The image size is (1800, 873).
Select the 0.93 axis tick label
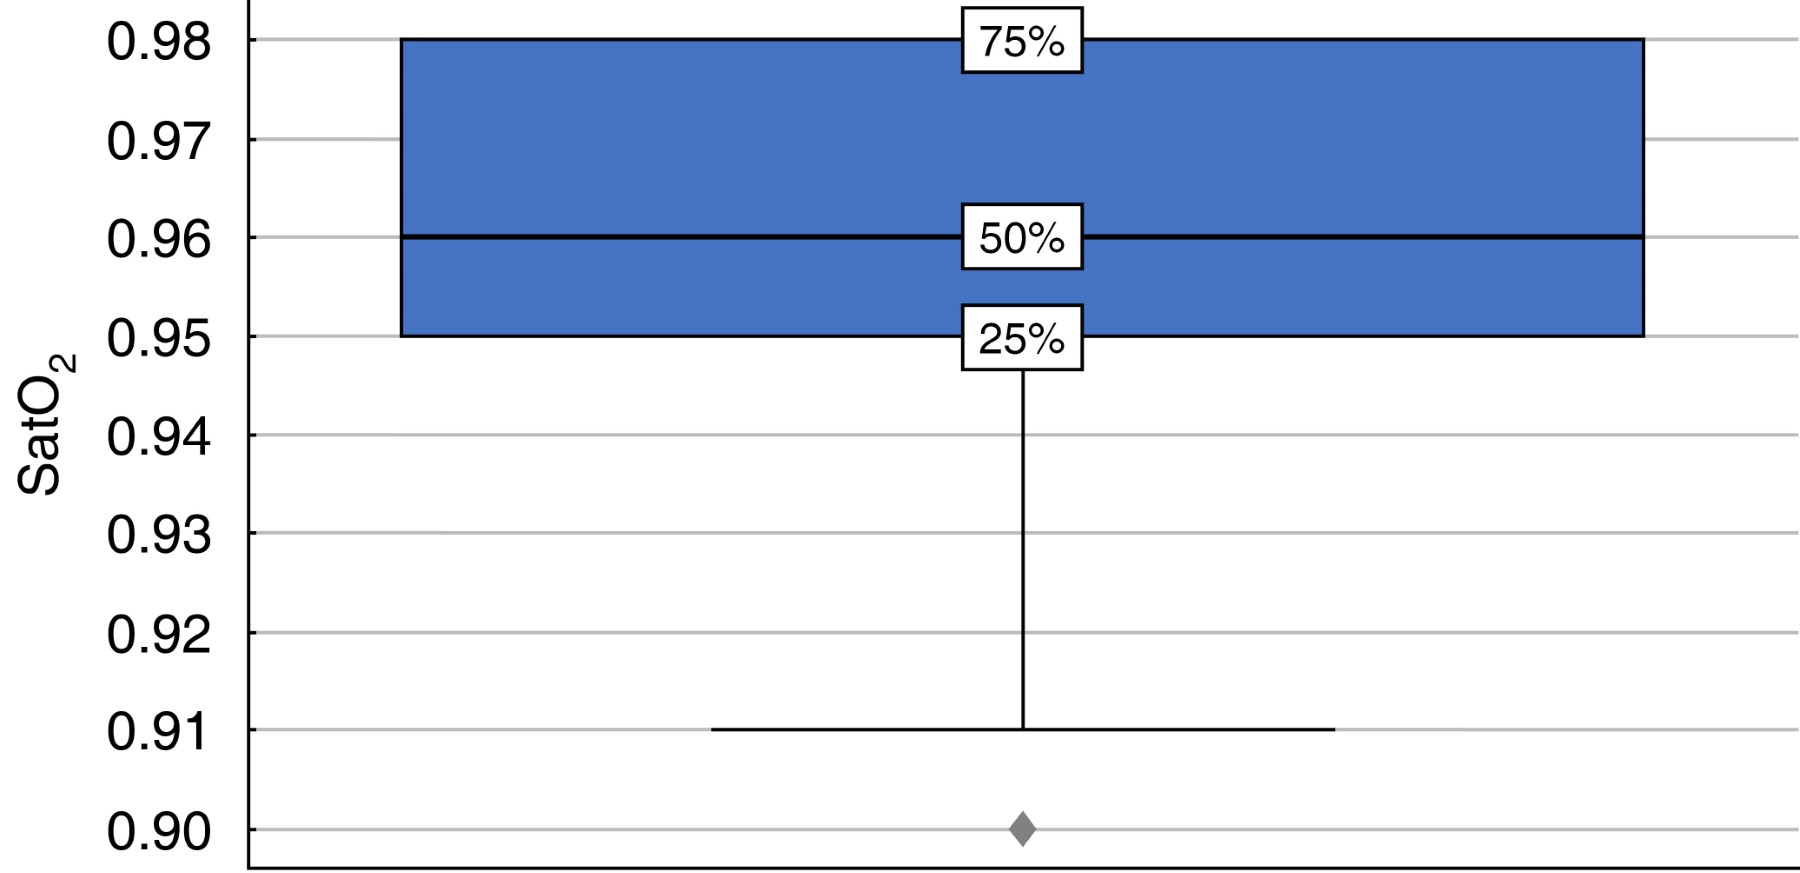[x=159, y=535]
